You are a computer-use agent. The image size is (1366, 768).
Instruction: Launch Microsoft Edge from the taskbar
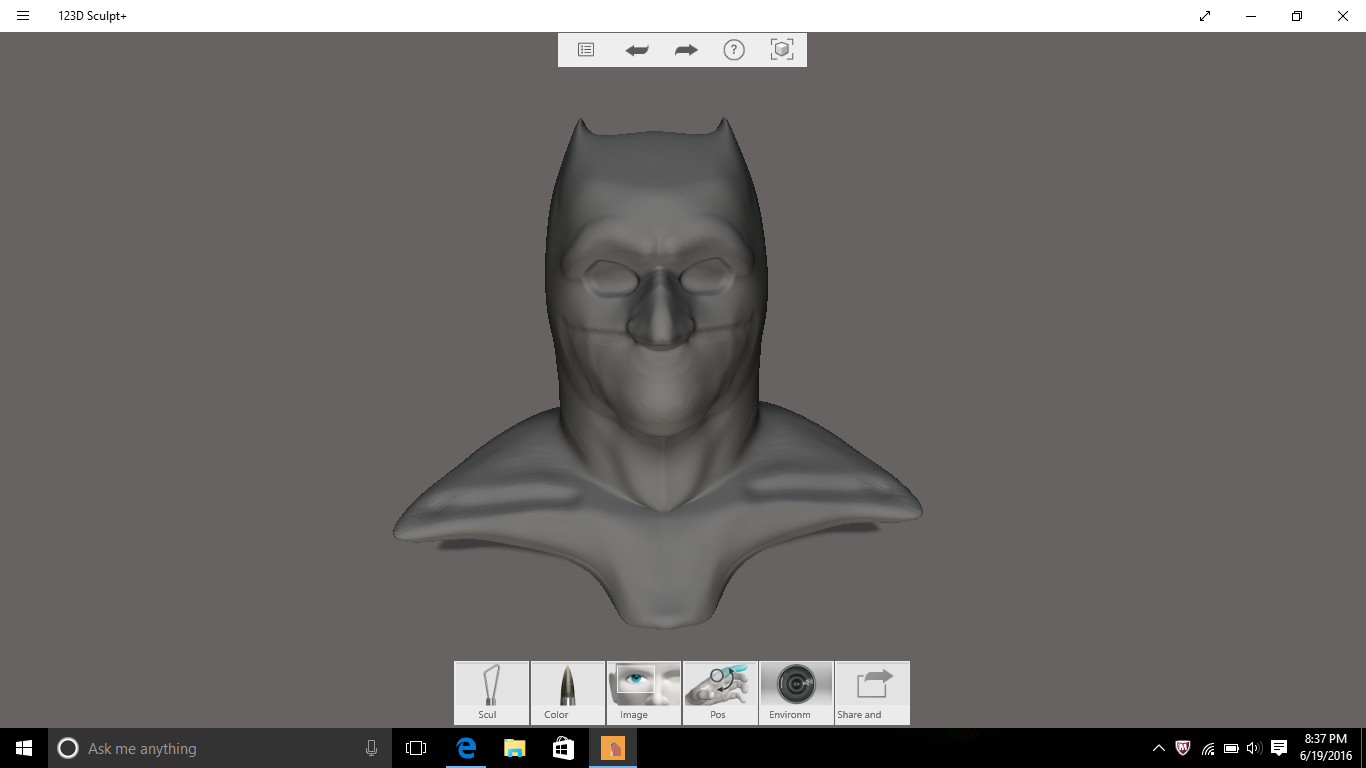465,748
